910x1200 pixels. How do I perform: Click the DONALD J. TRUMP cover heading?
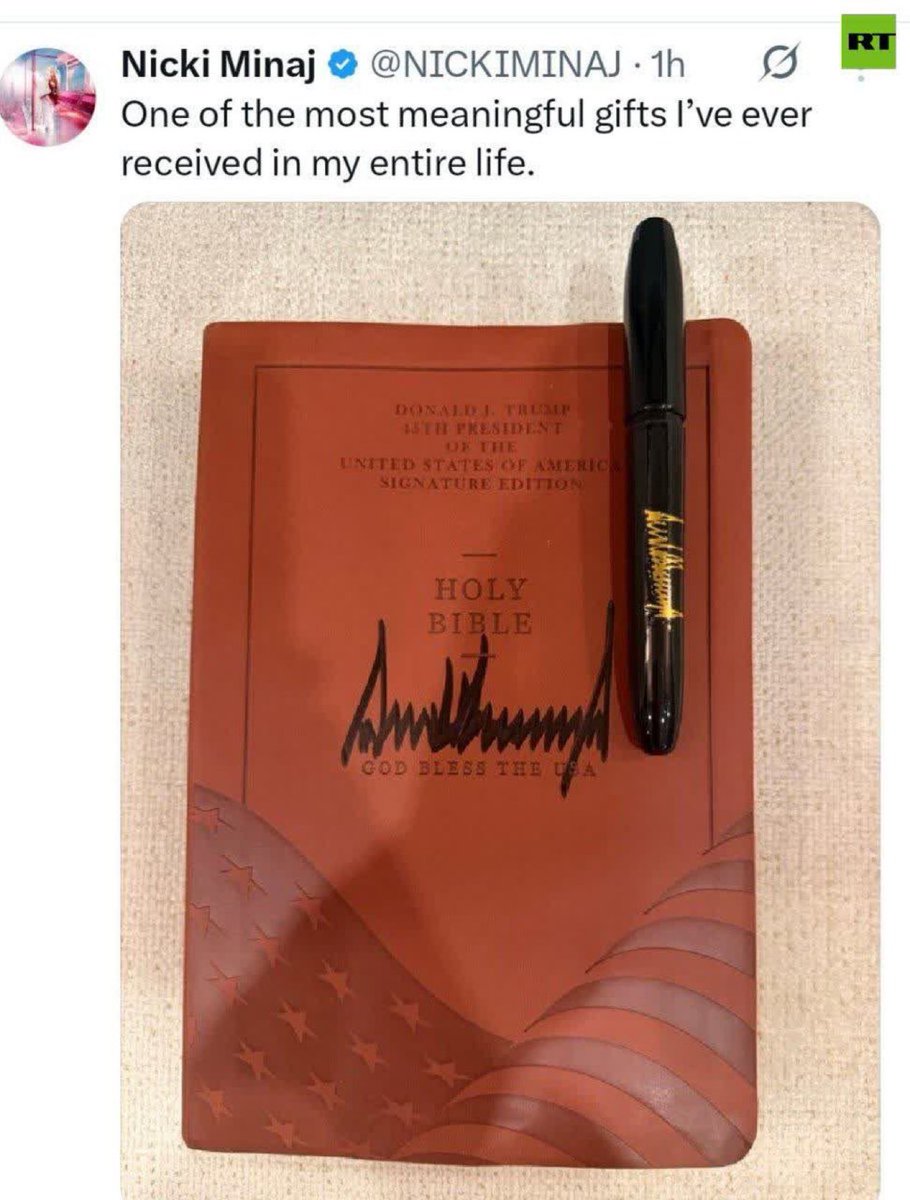point(482,410)
